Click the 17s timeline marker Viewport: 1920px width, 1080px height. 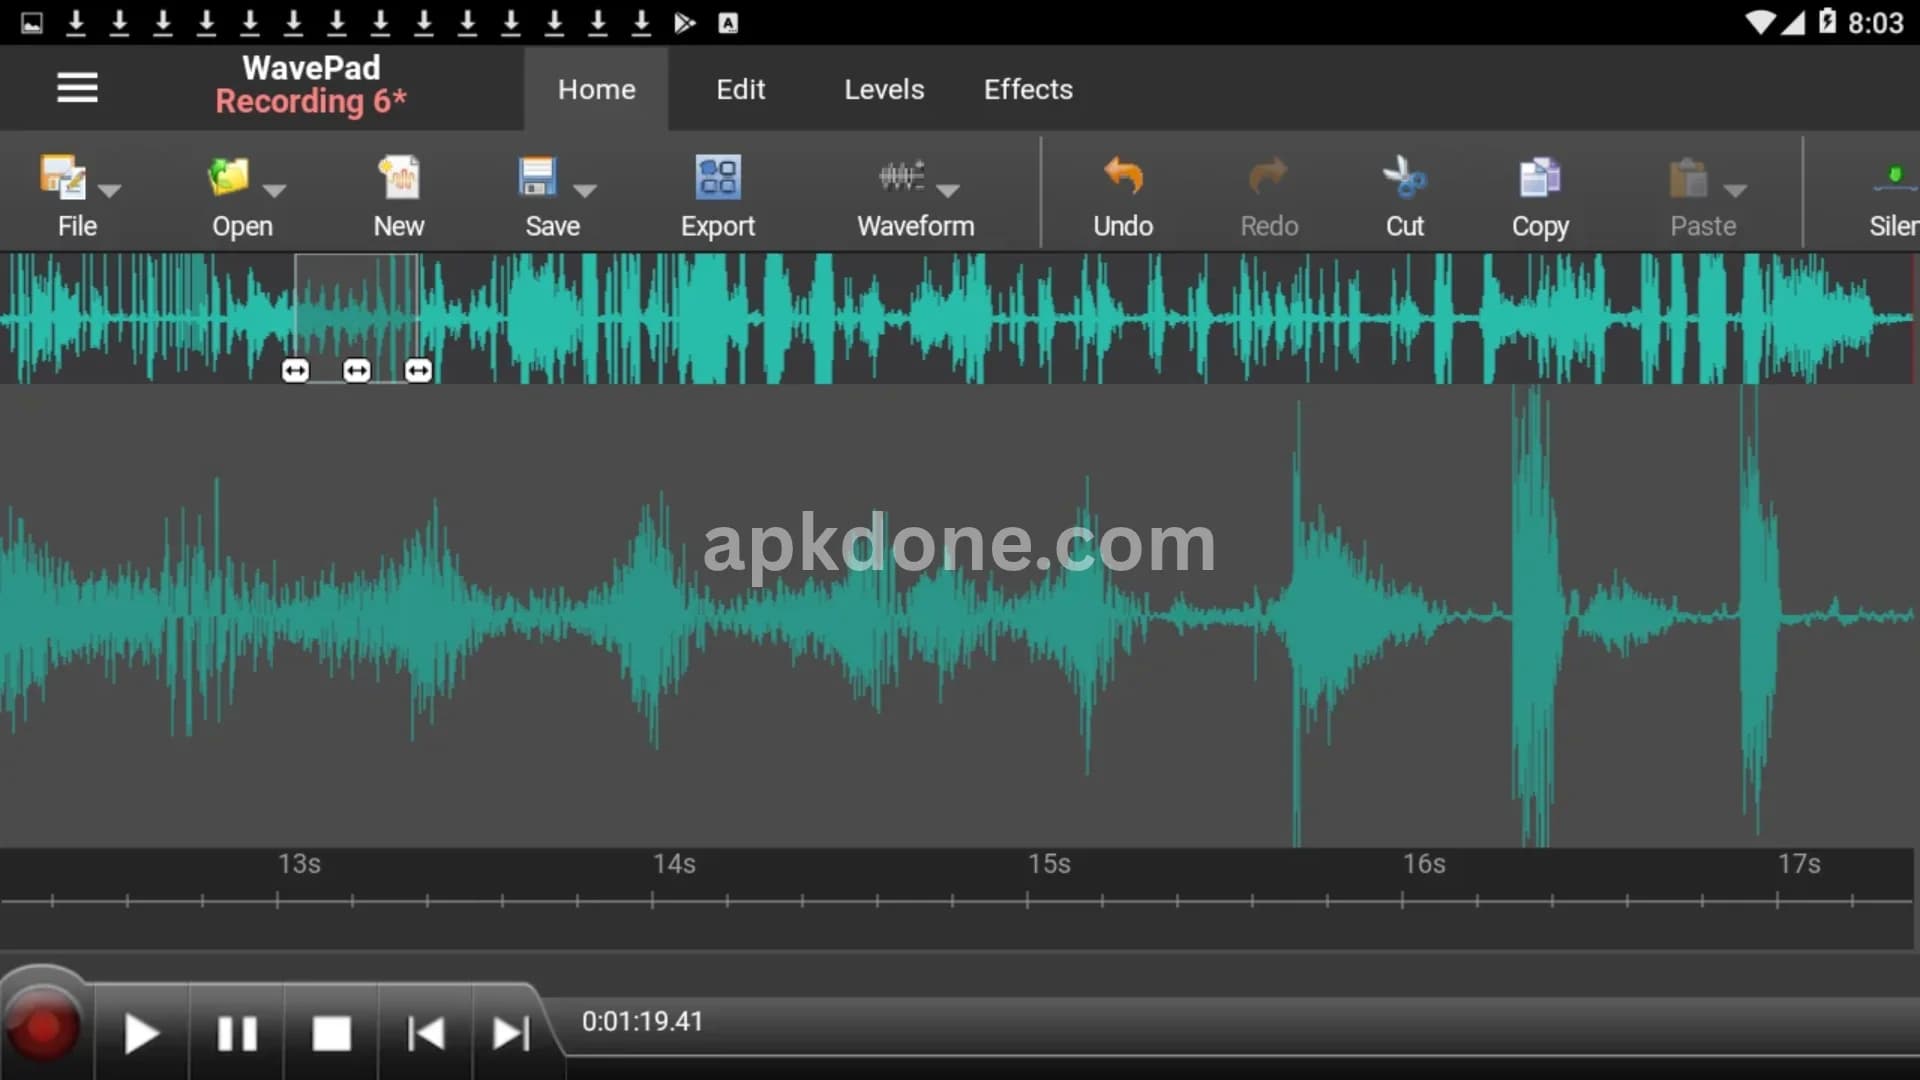click(x=1799, y=863)
